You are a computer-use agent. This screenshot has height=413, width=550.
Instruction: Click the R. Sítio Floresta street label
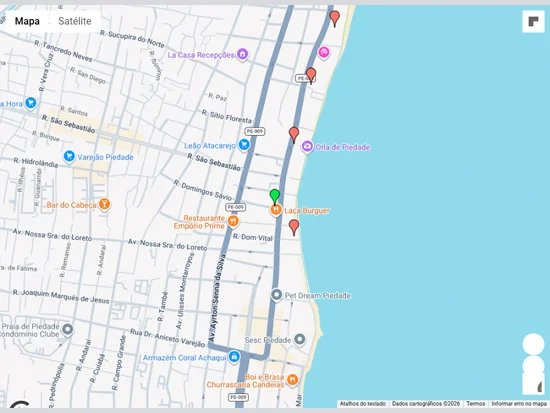pyautogui.click(x=227, y=116)
